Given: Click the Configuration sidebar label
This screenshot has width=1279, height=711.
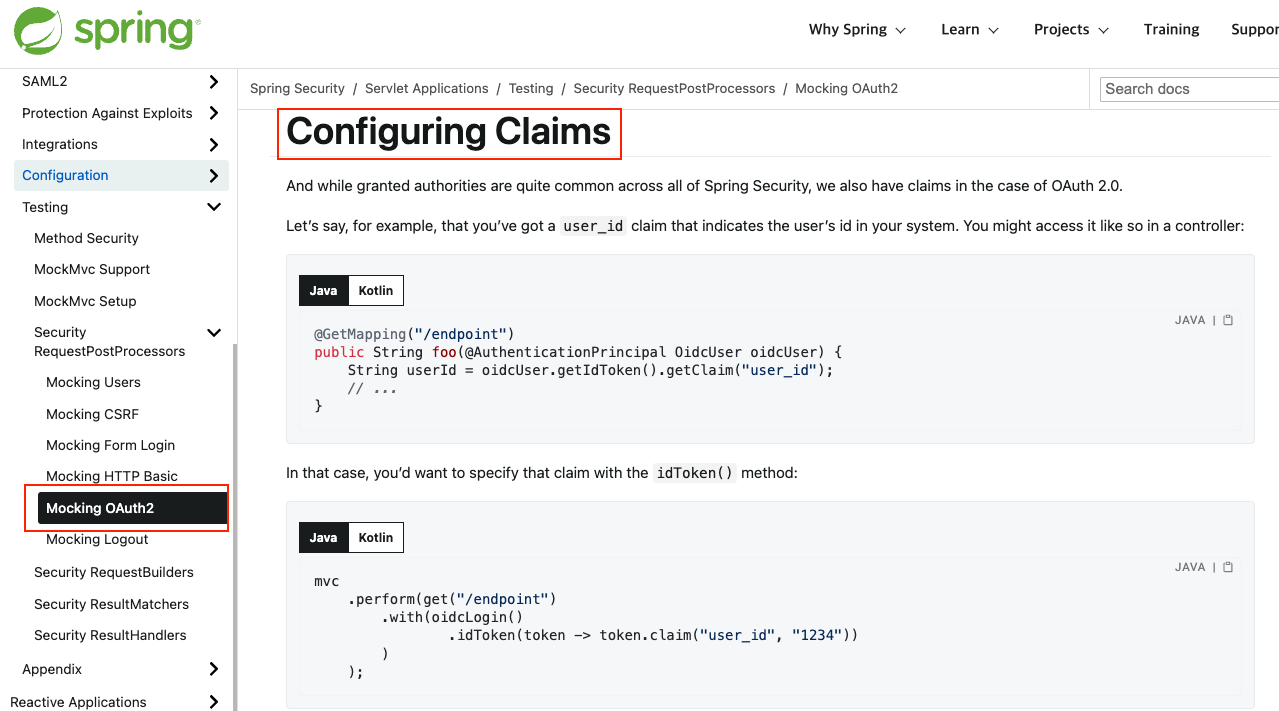Looking at the screenshot, I should point(65,175).
